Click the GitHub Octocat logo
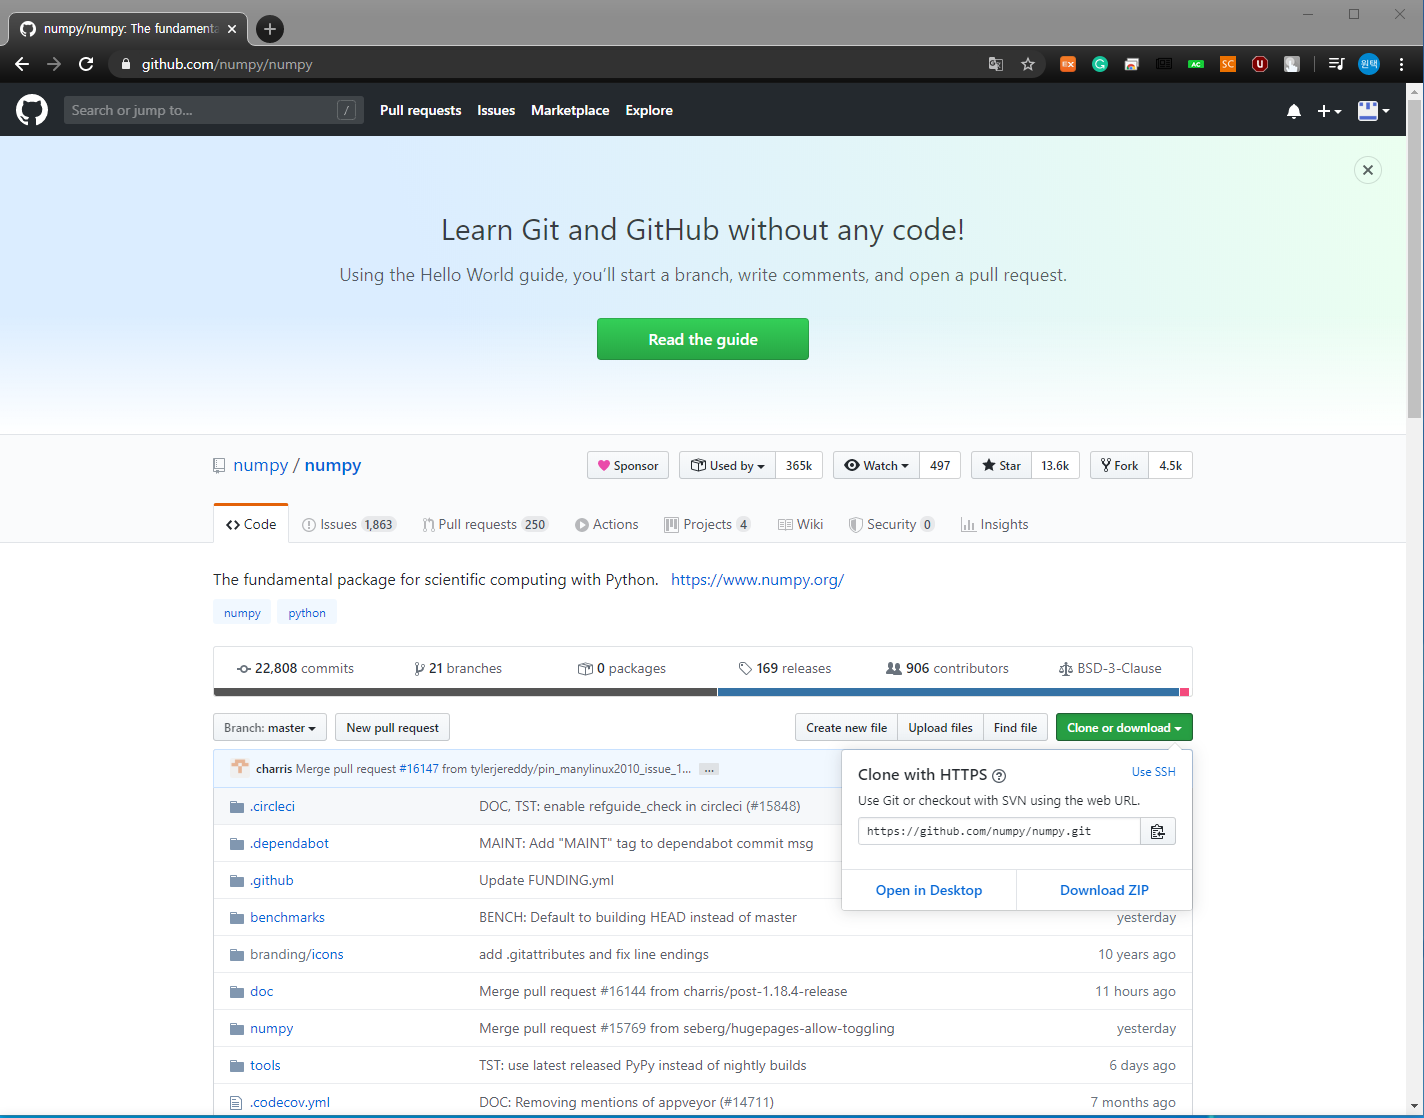The height and width of the screenshot is (1118, 1424). (32, 110)
